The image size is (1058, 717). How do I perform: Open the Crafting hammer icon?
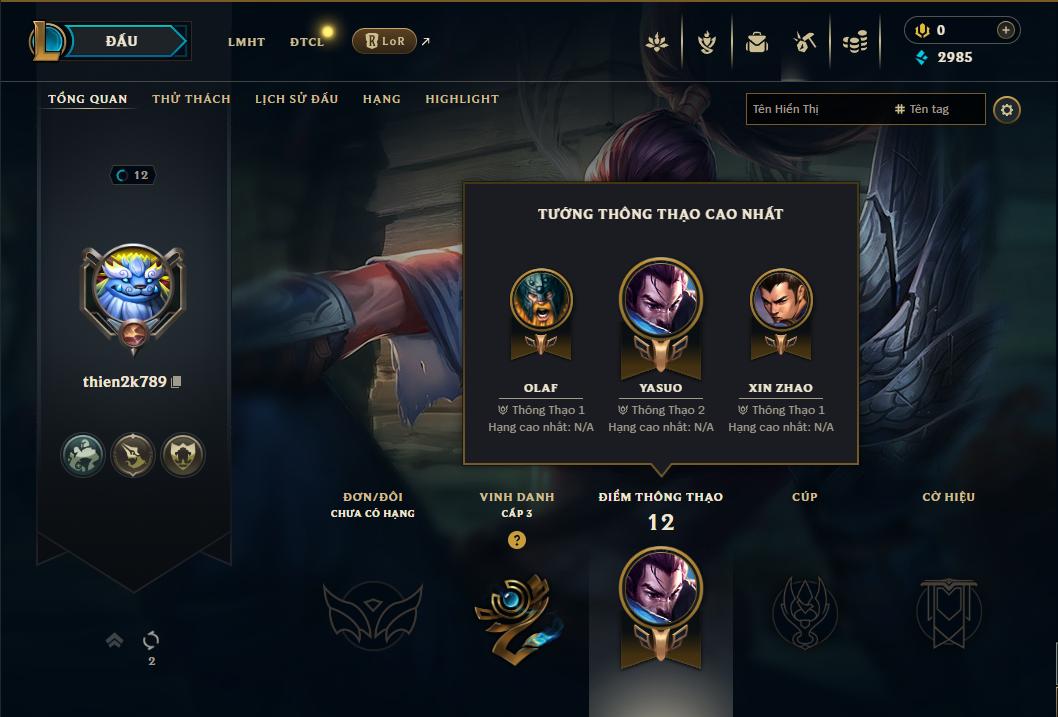click(x=805, y=43)
